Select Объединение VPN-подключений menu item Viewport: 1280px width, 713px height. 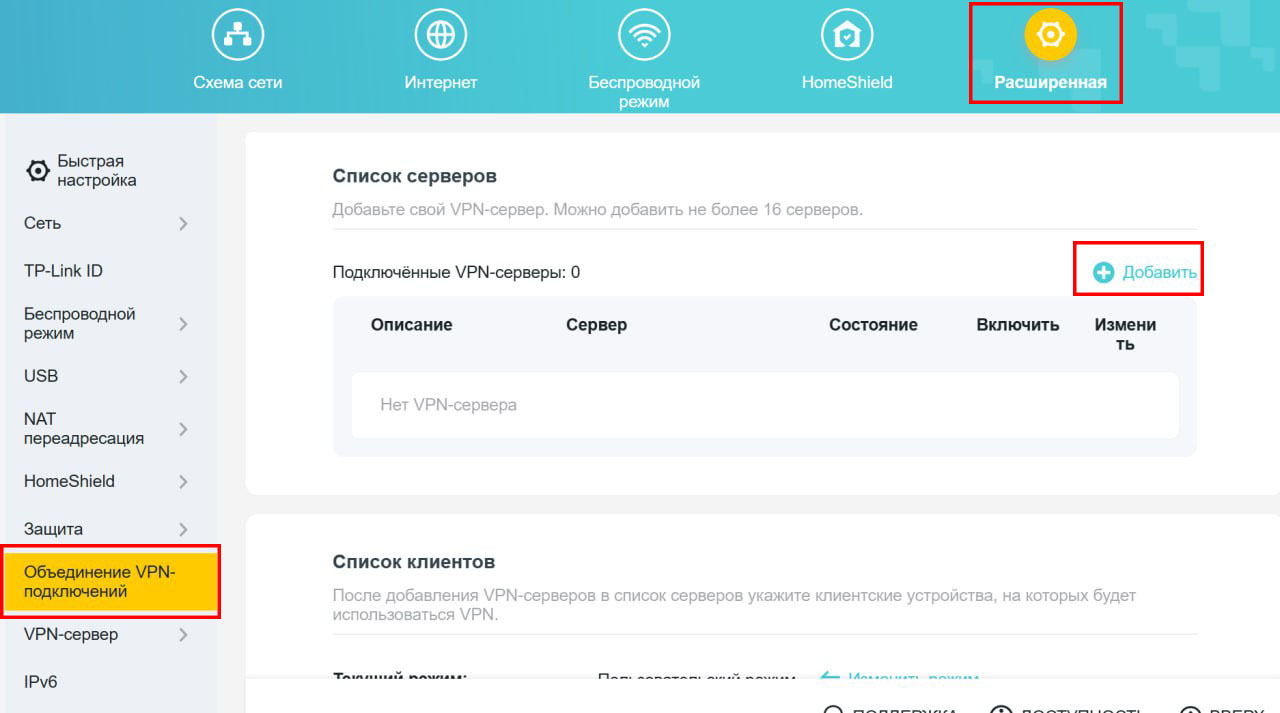pos(100,582)
